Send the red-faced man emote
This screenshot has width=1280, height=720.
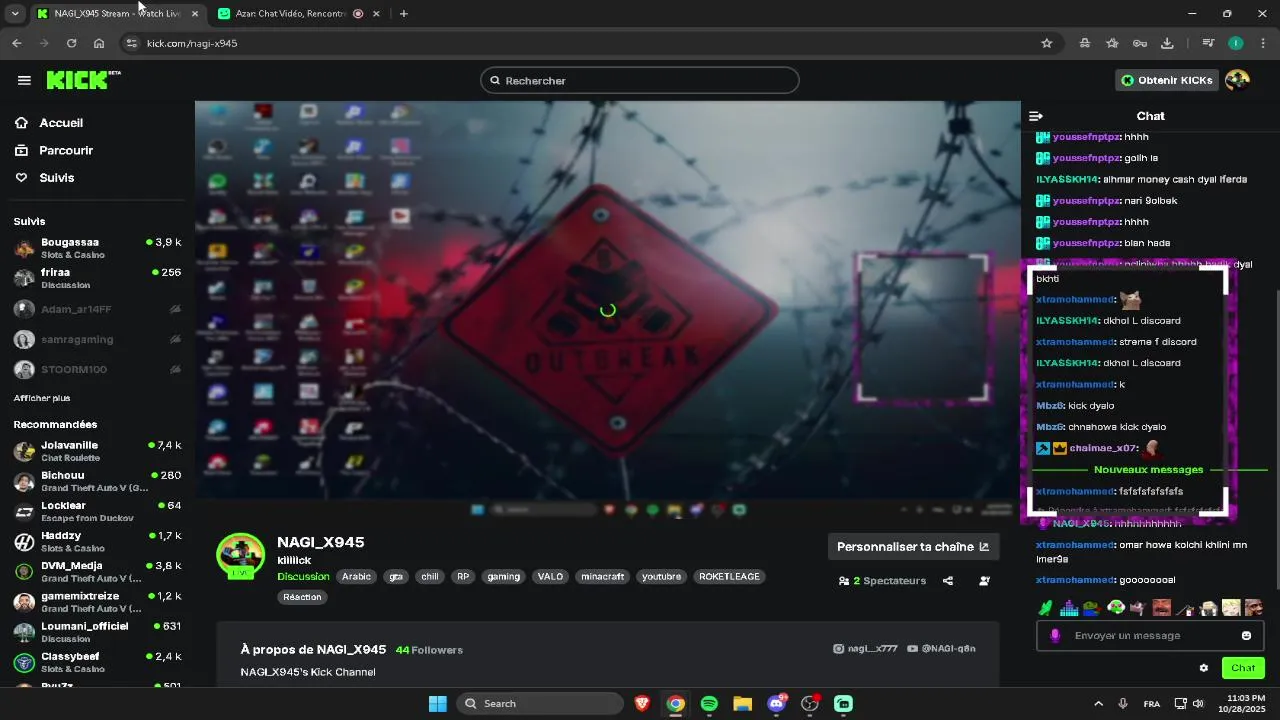point(1161,607)
